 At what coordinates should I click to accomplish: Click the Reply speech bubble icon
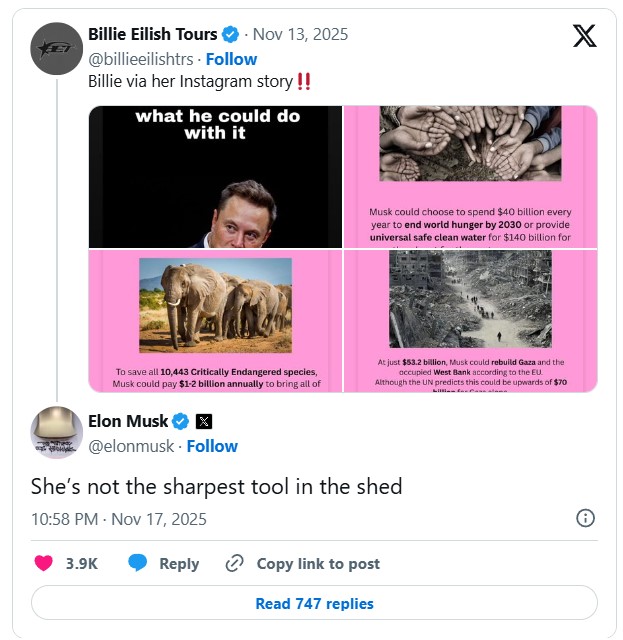[138, 563]
